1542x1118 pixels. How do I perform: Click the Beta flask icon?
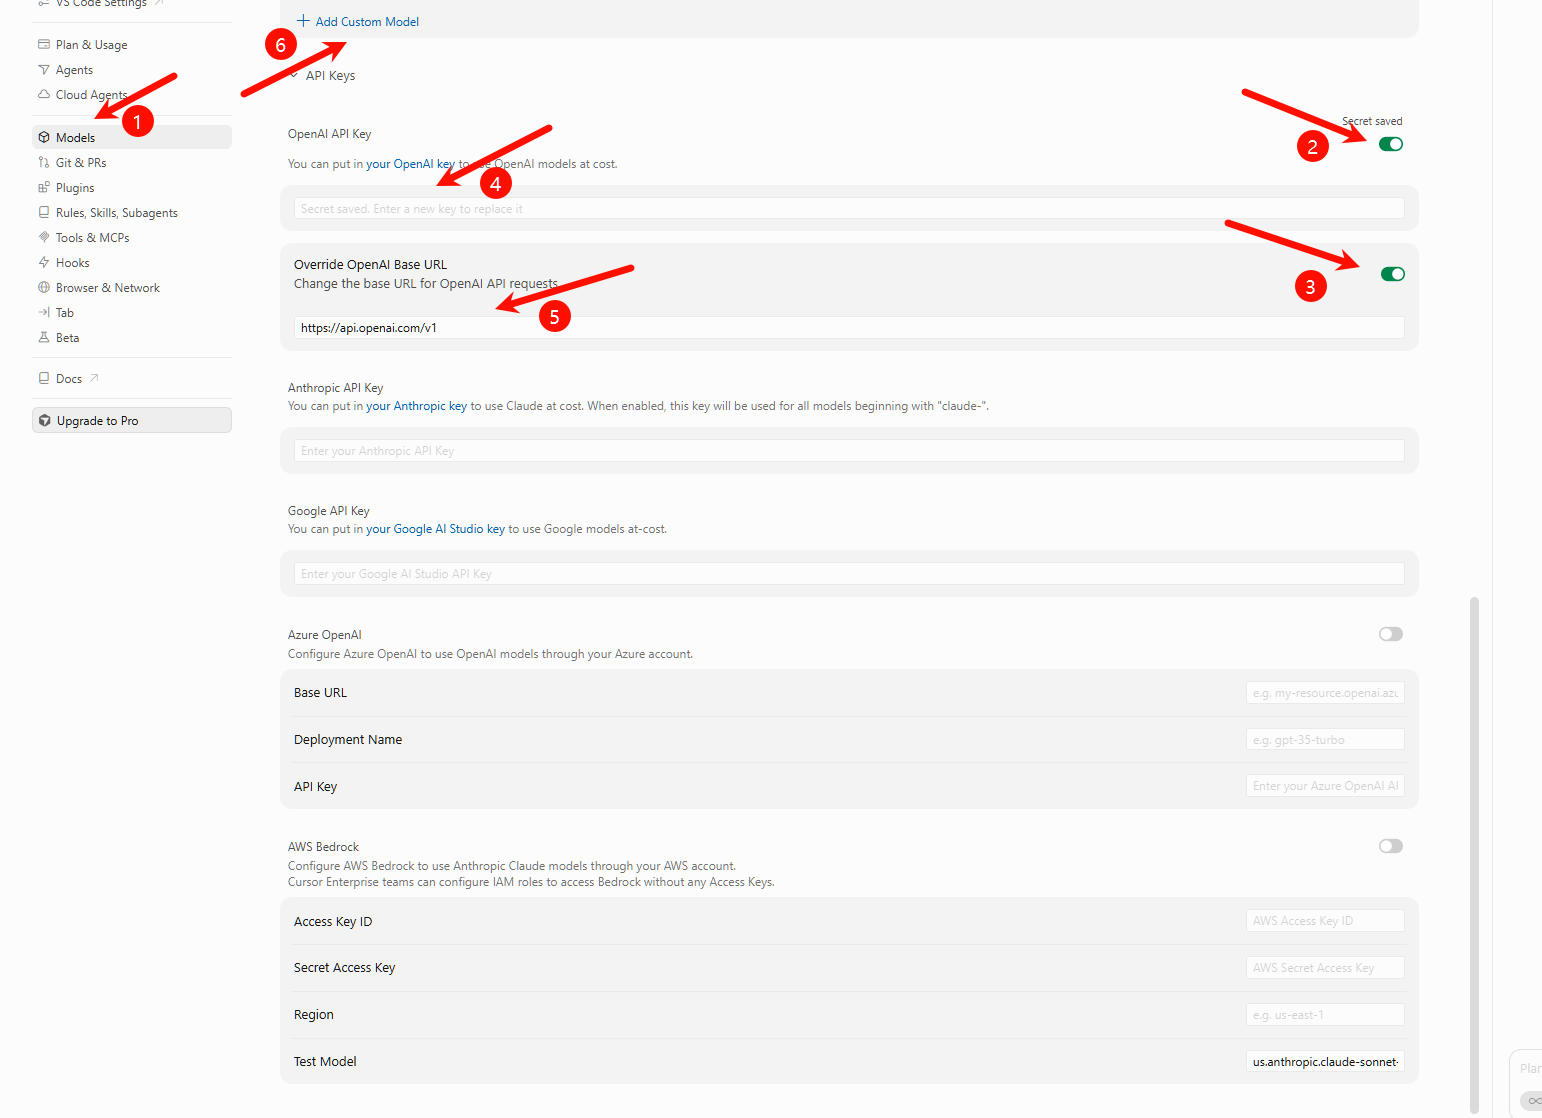tap(44, 337)
